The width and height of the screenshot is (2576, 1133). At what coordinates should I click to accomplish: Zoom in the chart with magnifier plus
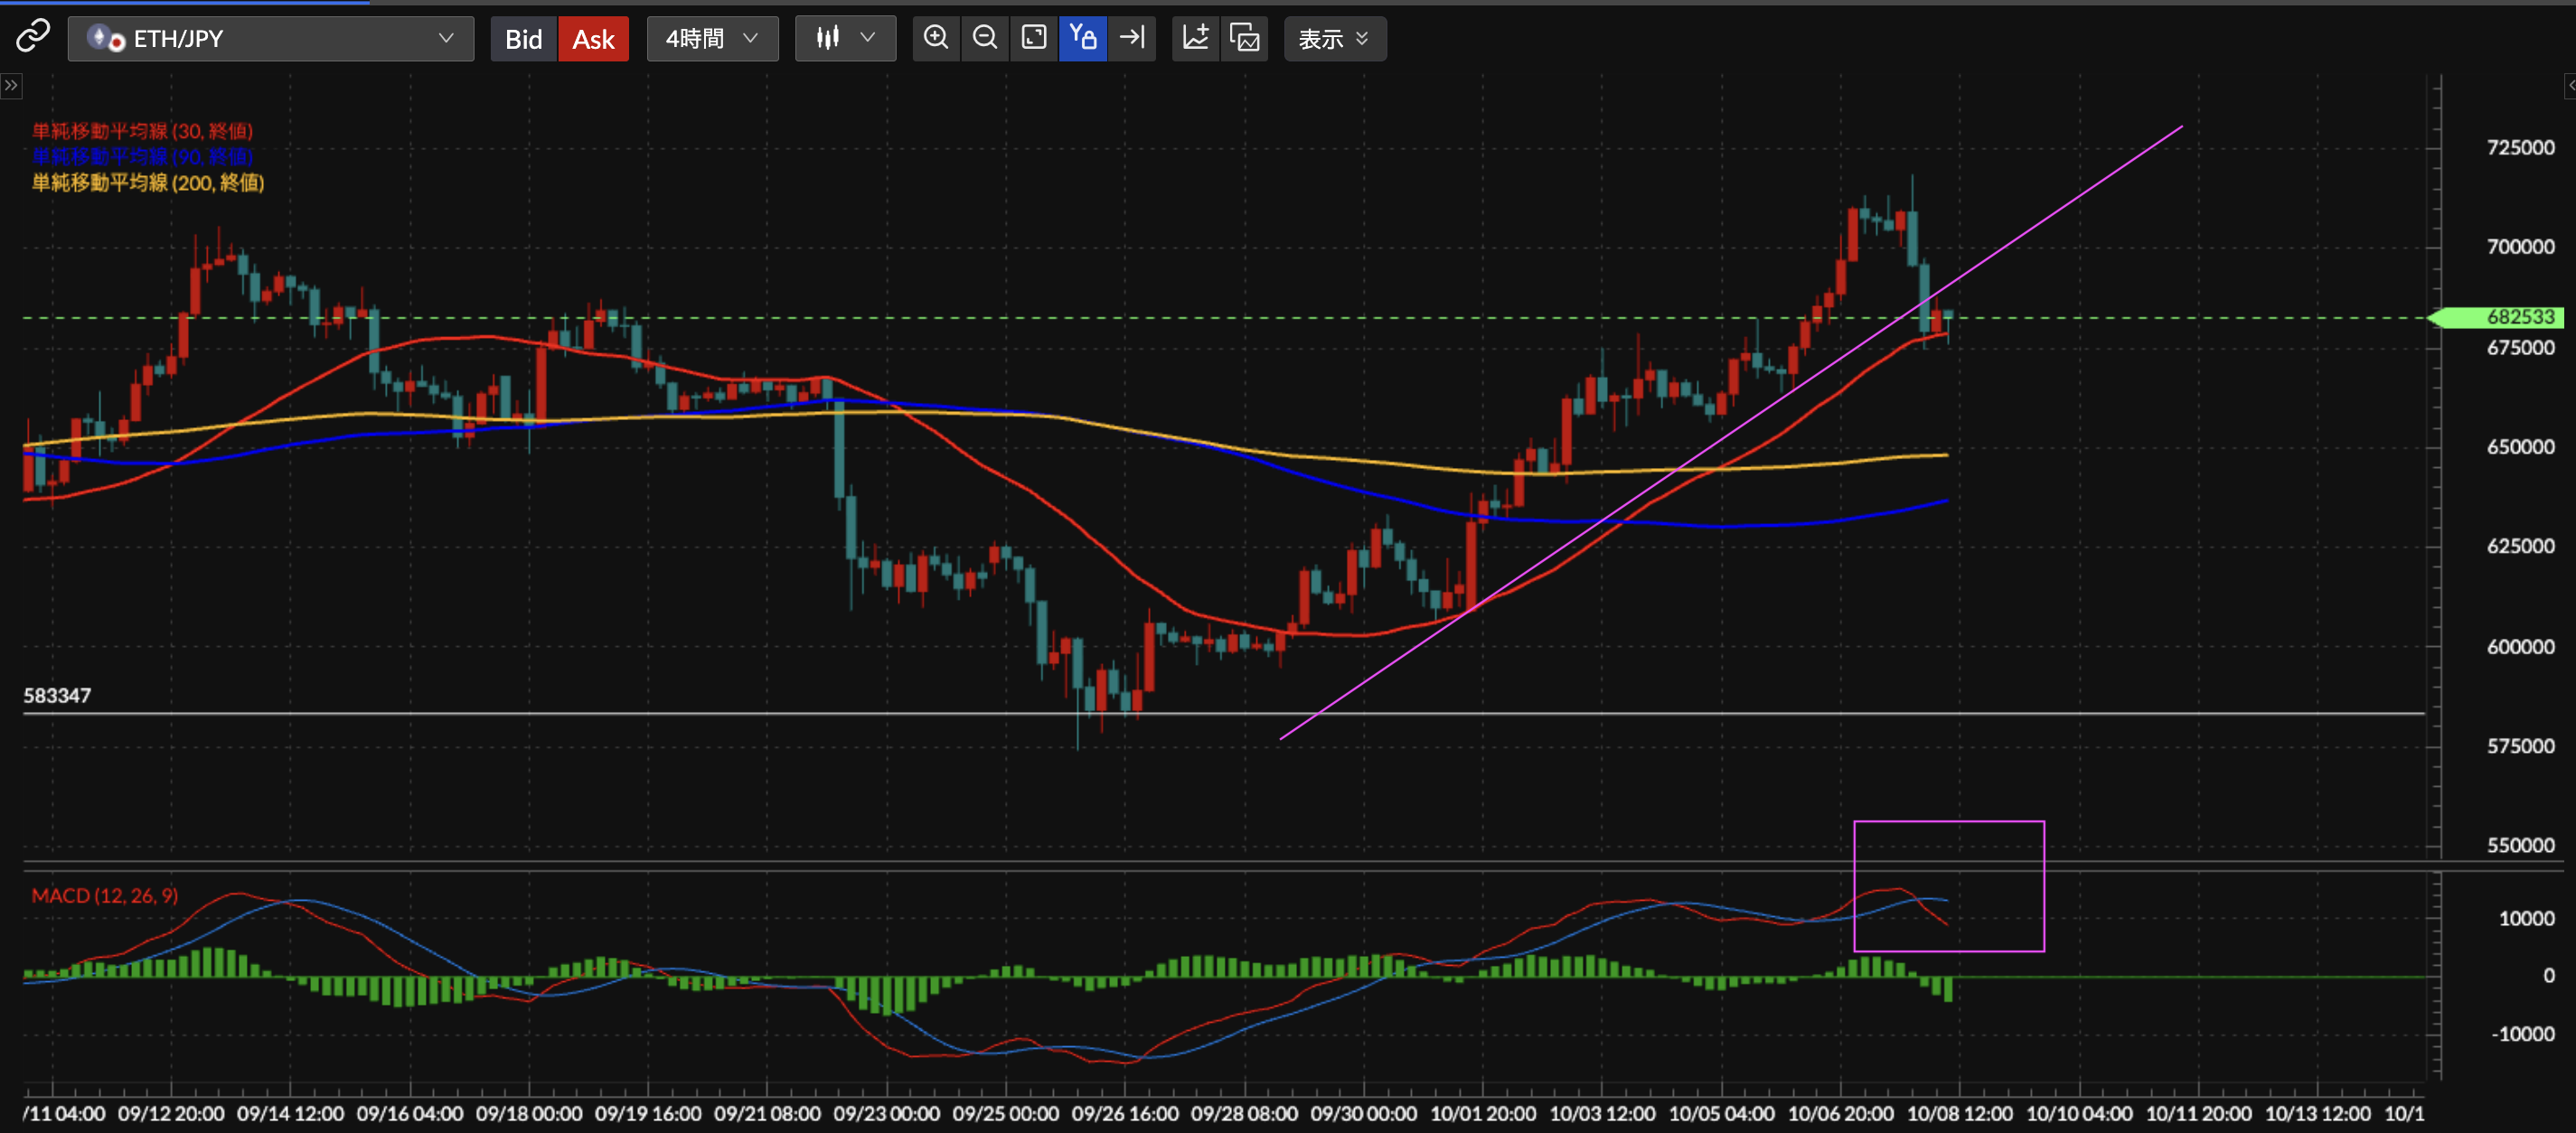(936, 38)
